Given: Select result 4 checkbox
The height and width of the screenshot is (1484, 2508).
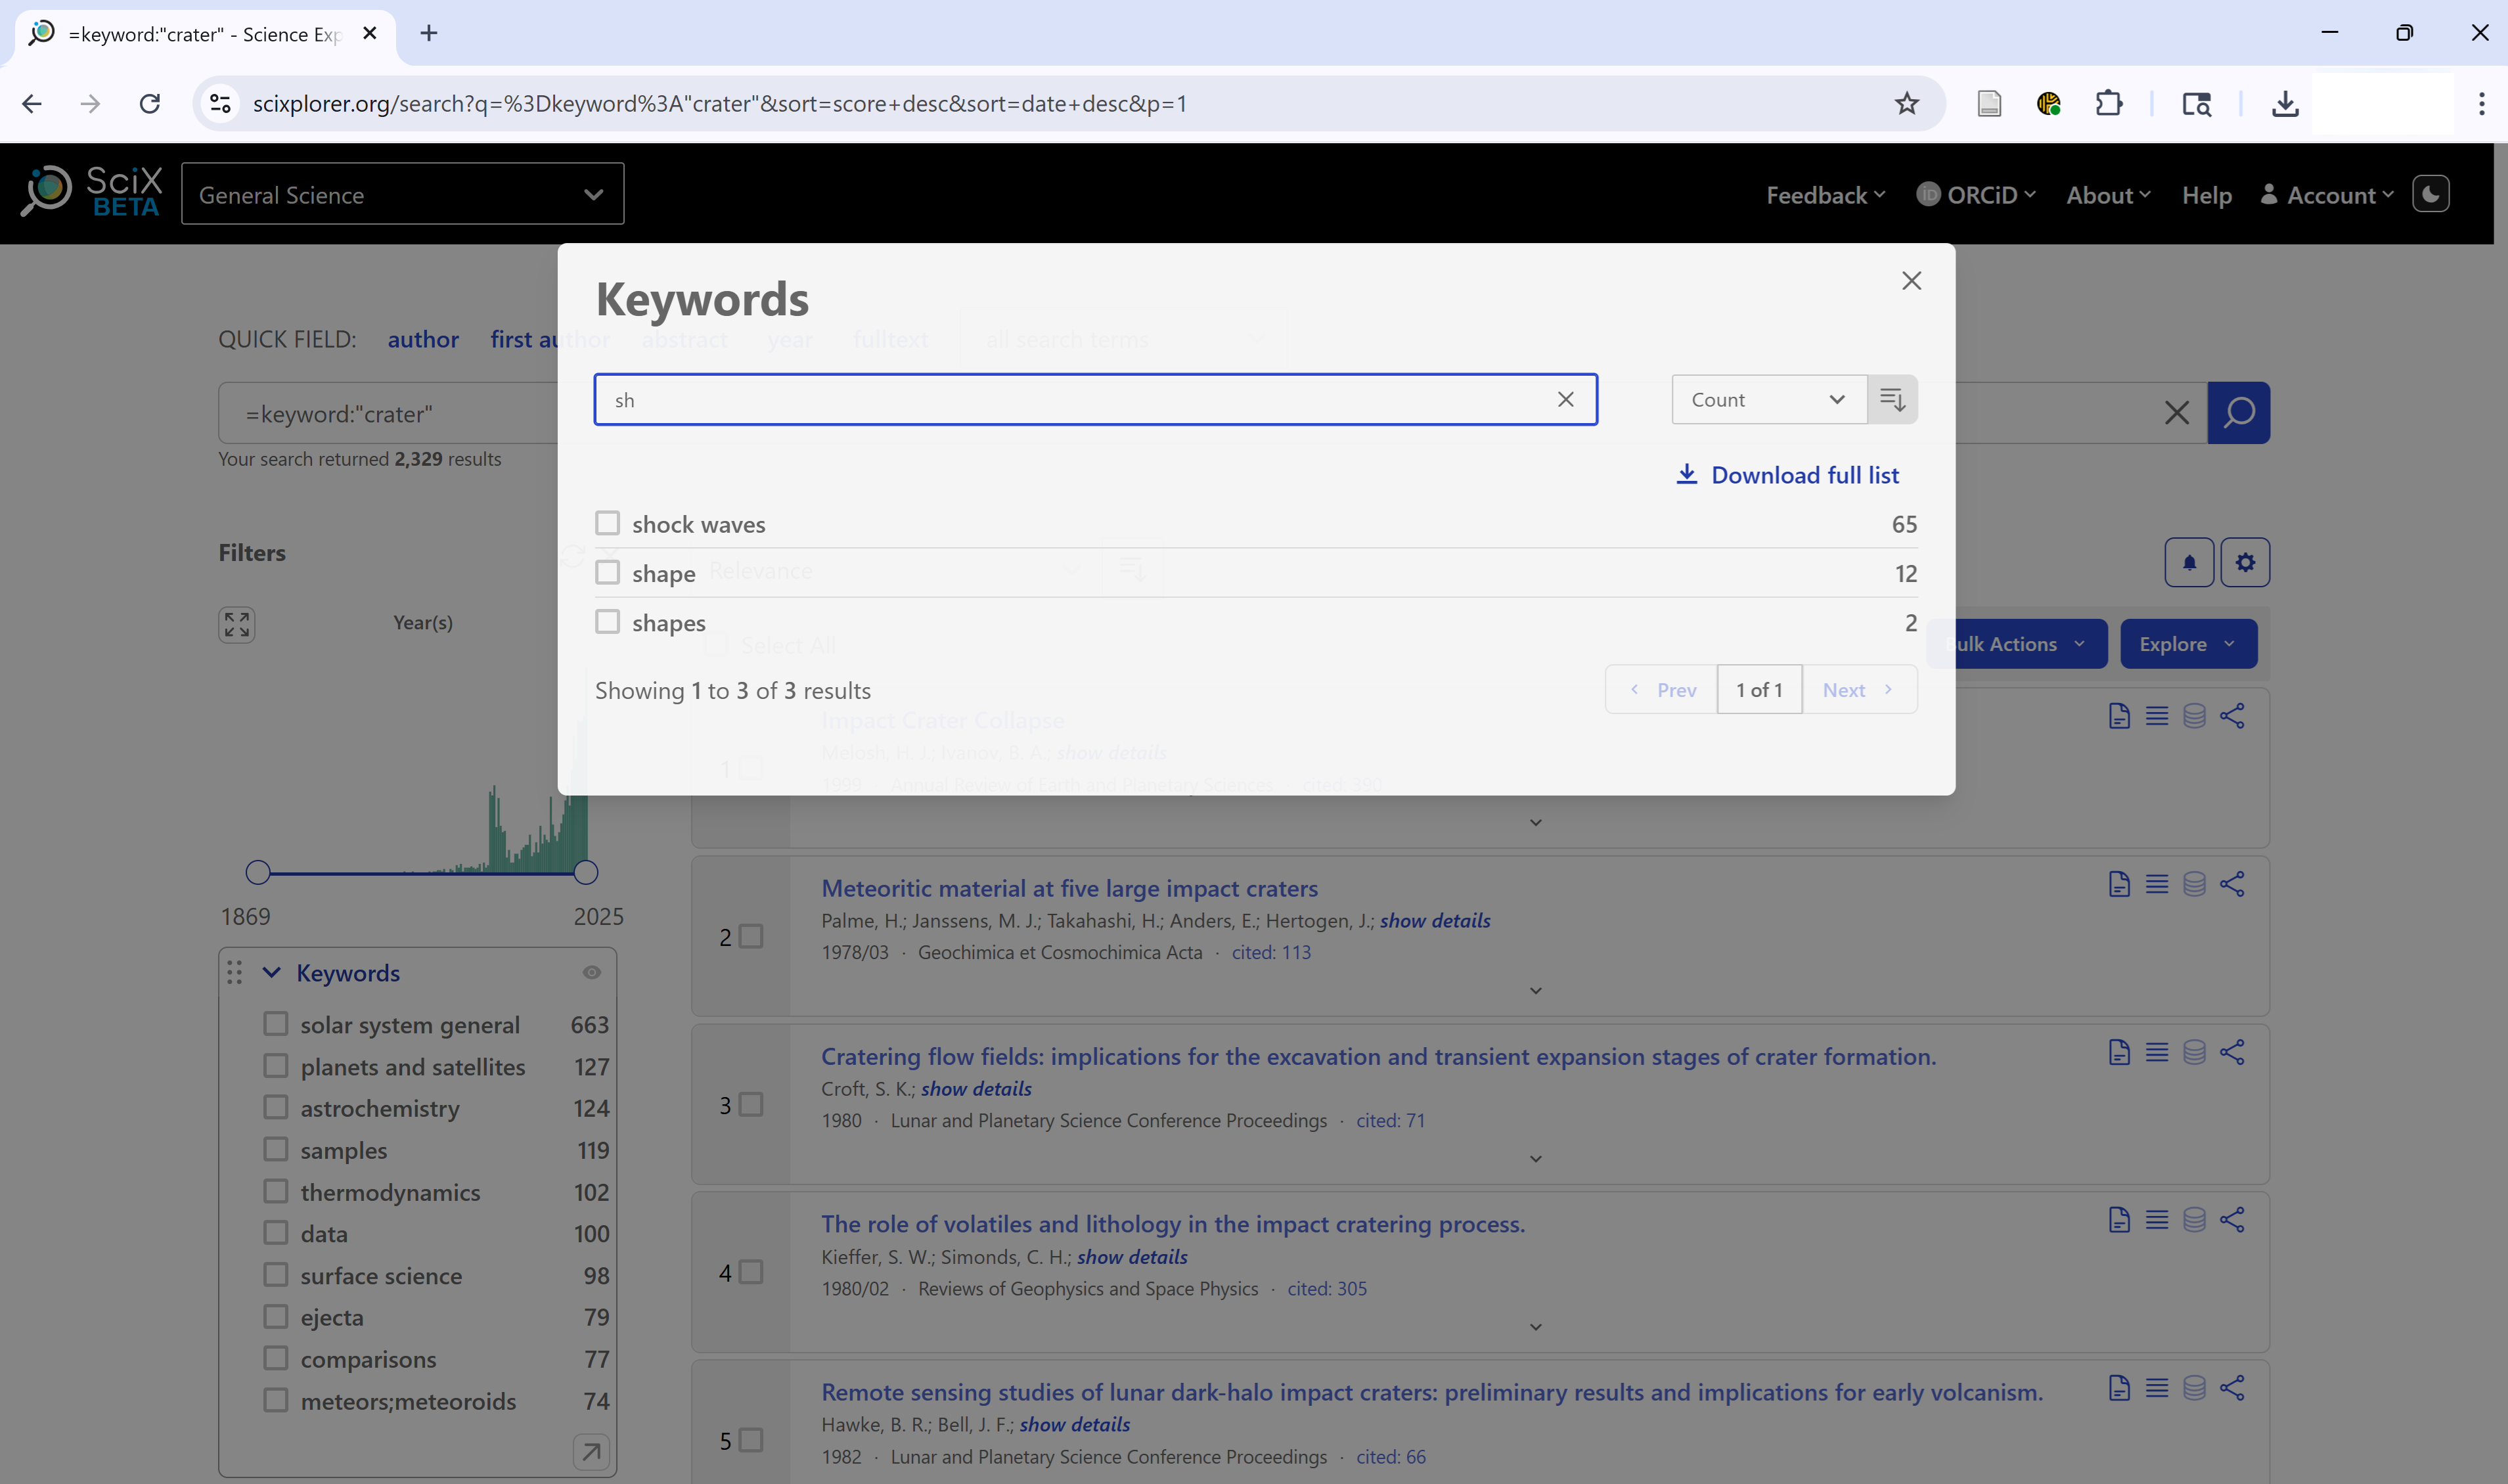Looking at the screenshot, I should pyautogui.click(x=751, y=1272).
